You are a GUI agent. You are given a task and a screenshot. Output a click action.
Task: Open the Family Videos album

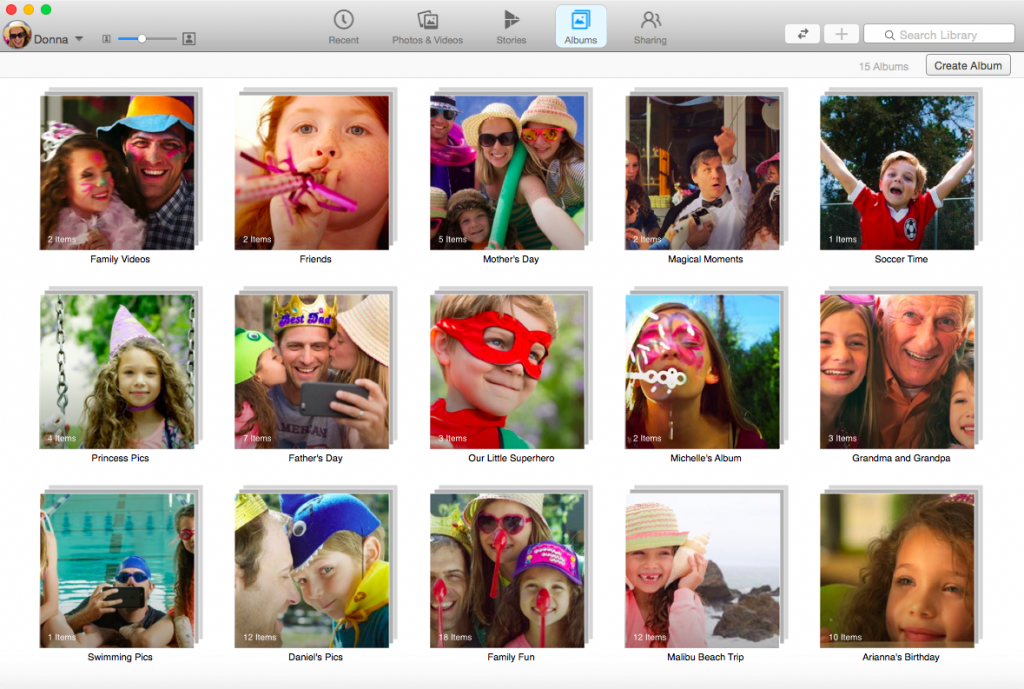coord(117,173)
